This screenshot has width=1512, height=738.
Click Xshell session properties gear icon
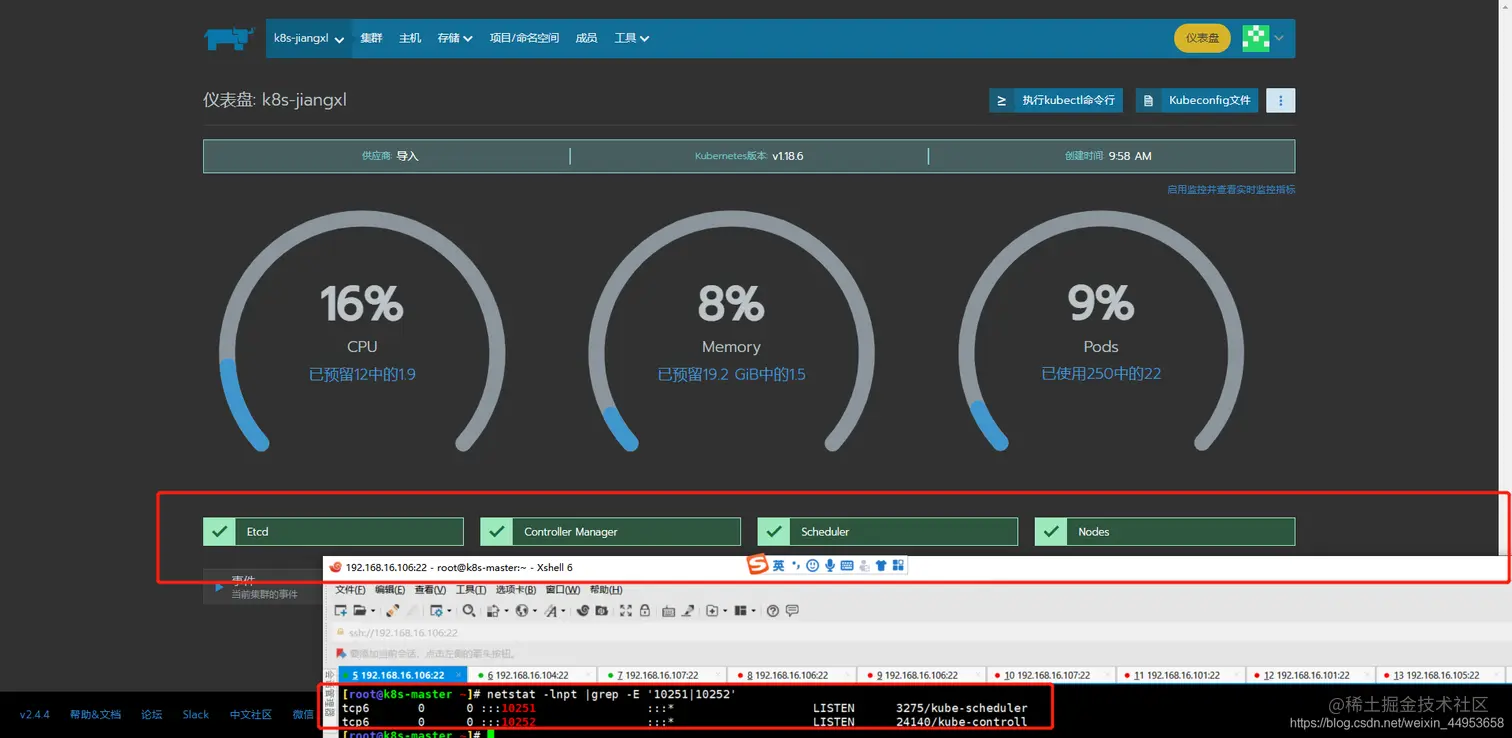tap(436, 610)
